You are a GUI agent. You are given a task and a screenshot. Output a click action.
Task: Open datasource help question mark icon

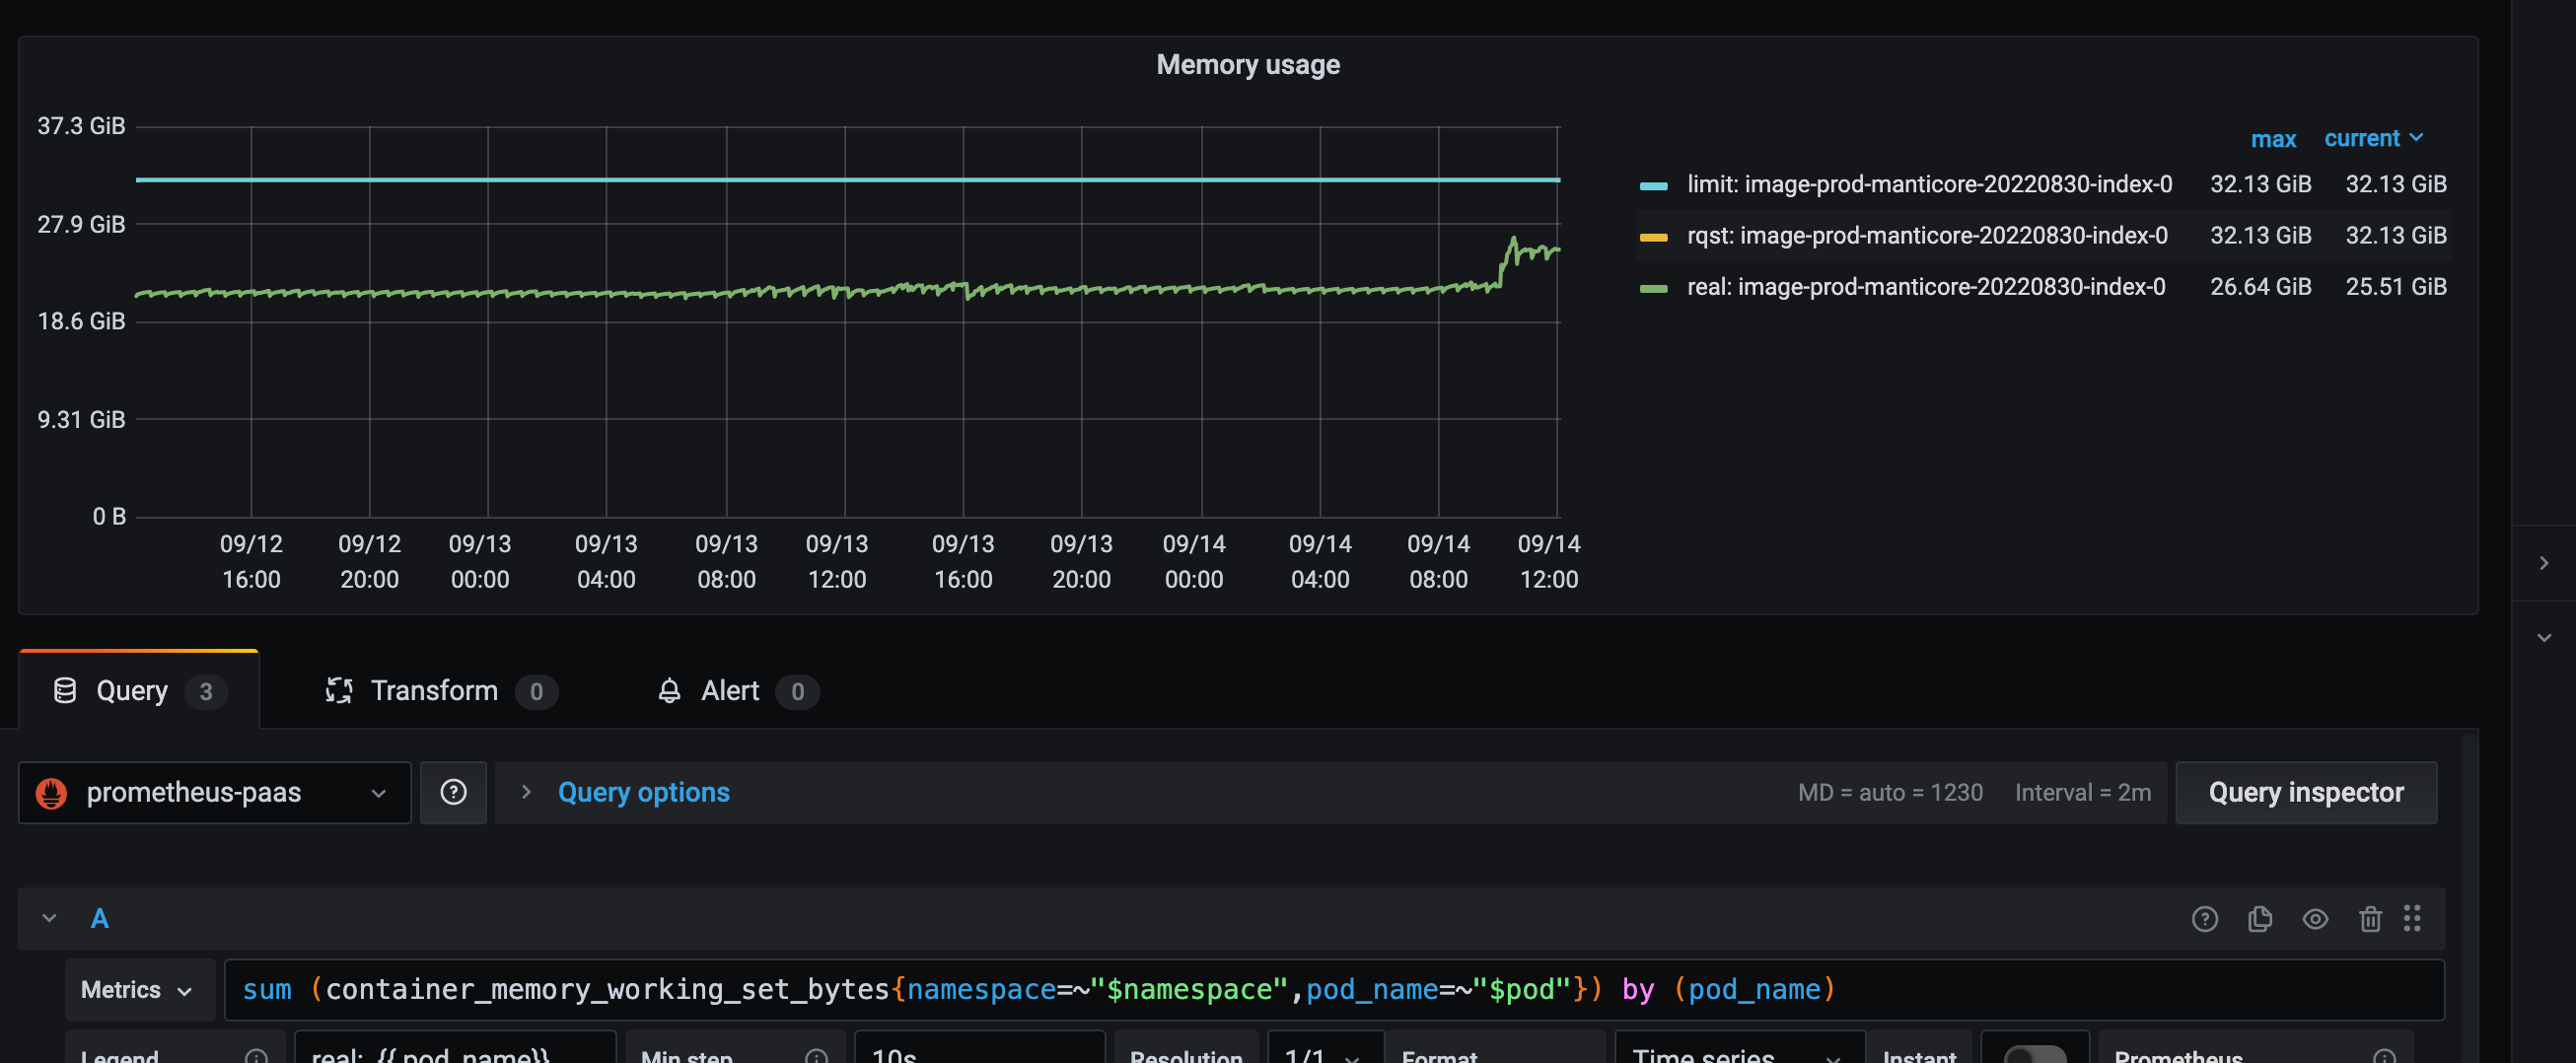(453, 792)
